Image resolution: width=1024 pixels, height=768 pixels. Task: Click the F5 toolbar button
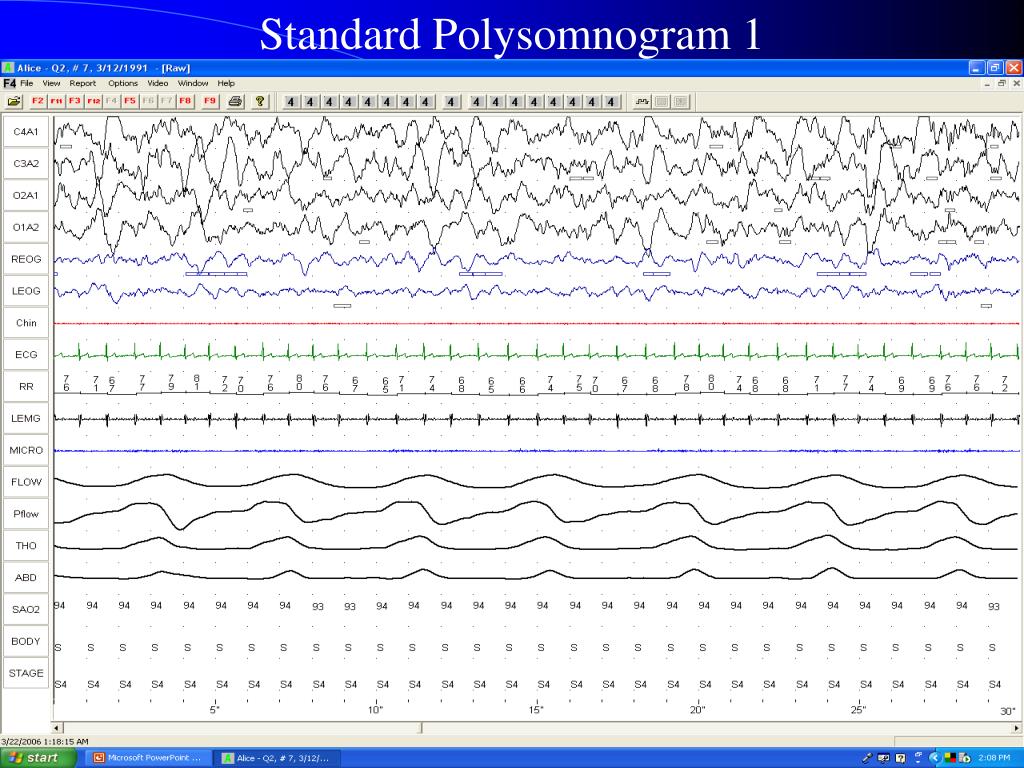pyautogui.click(x=129, y=101)
